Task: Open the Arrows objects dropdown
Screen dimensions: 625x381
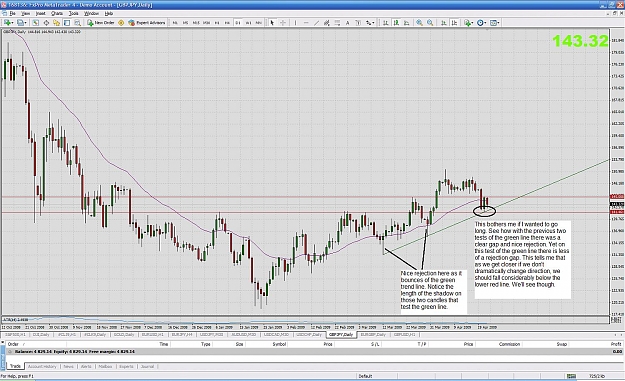Action: 370,23
